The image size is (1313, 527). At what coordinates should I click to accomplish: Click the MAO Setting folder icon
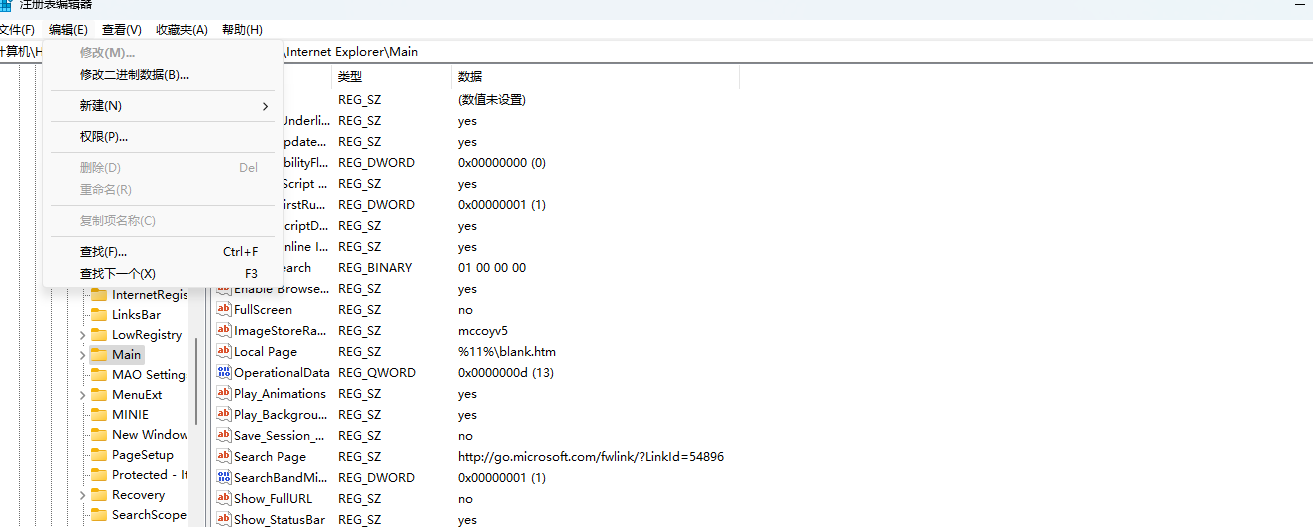click(x=98, y=375)
